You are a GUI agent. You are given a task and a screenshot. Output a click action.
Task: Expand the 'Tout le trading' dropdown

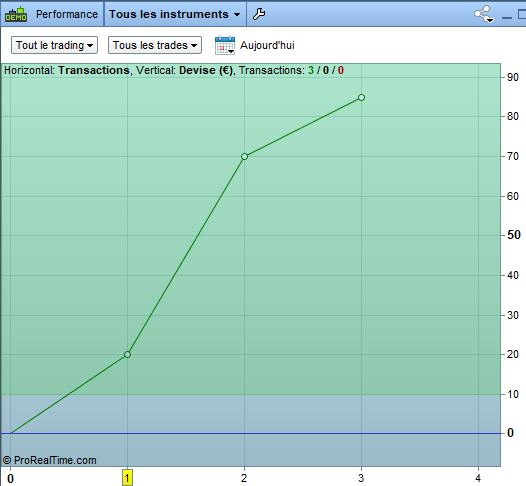click(54, 45)
